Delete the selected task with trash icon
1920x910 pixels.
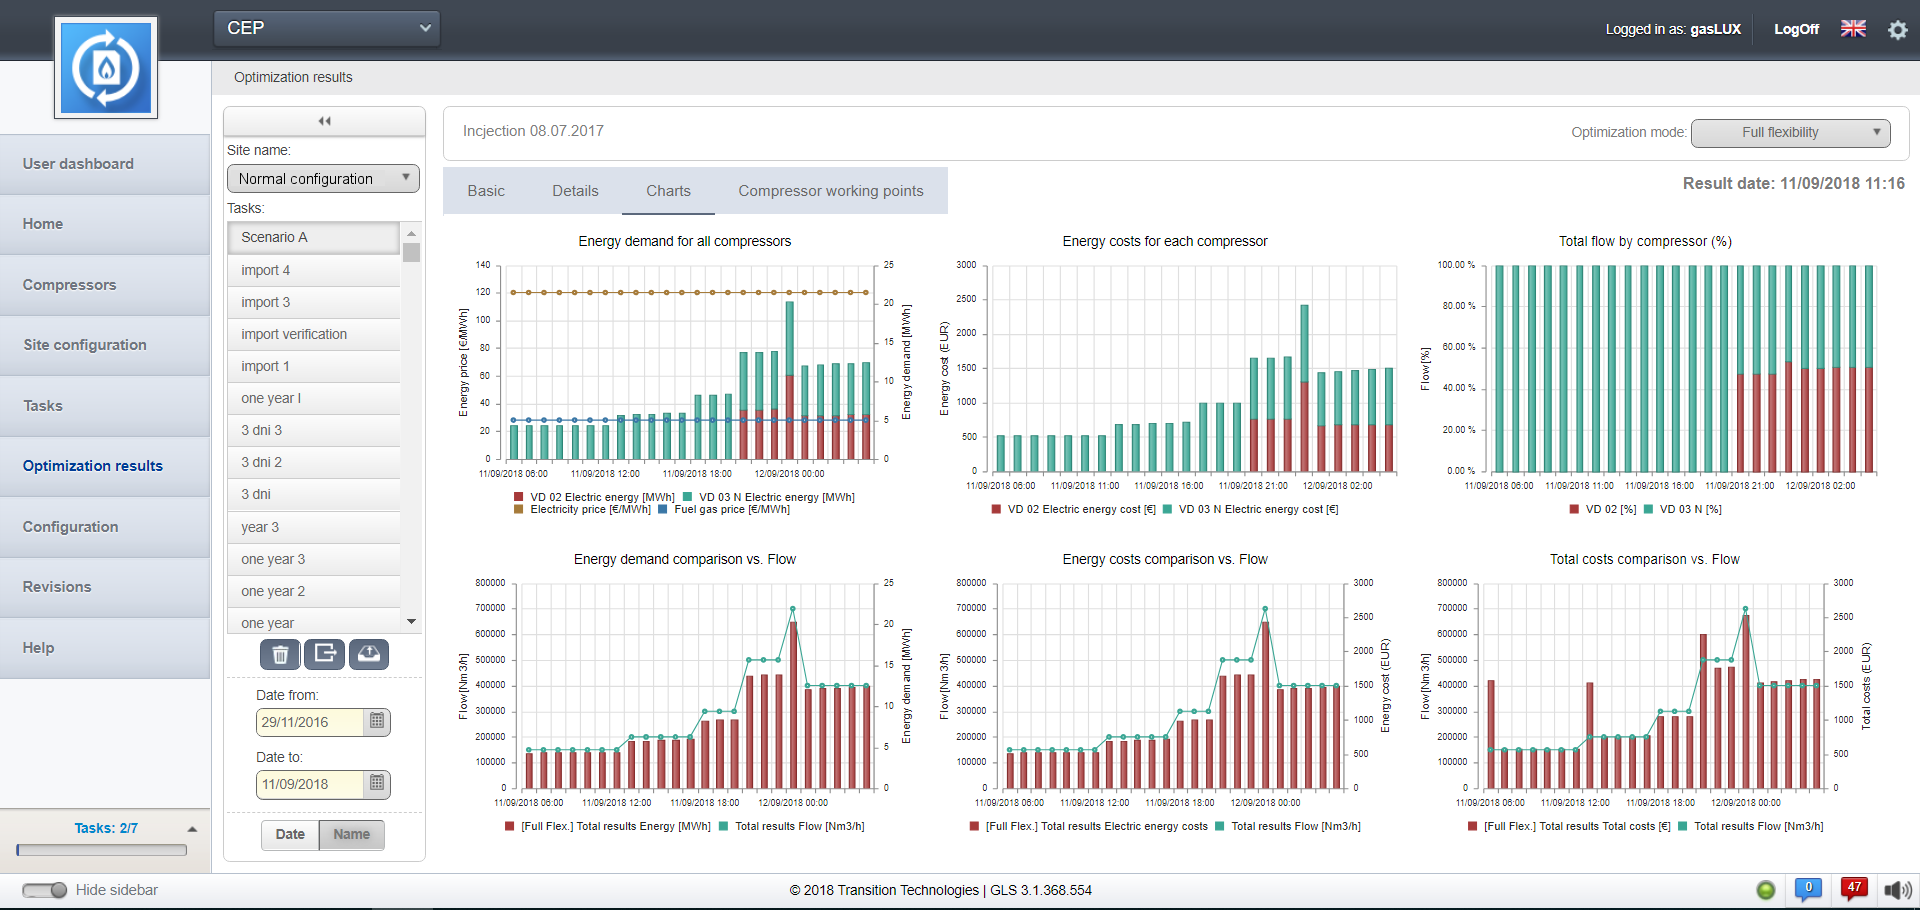[281, 654]
